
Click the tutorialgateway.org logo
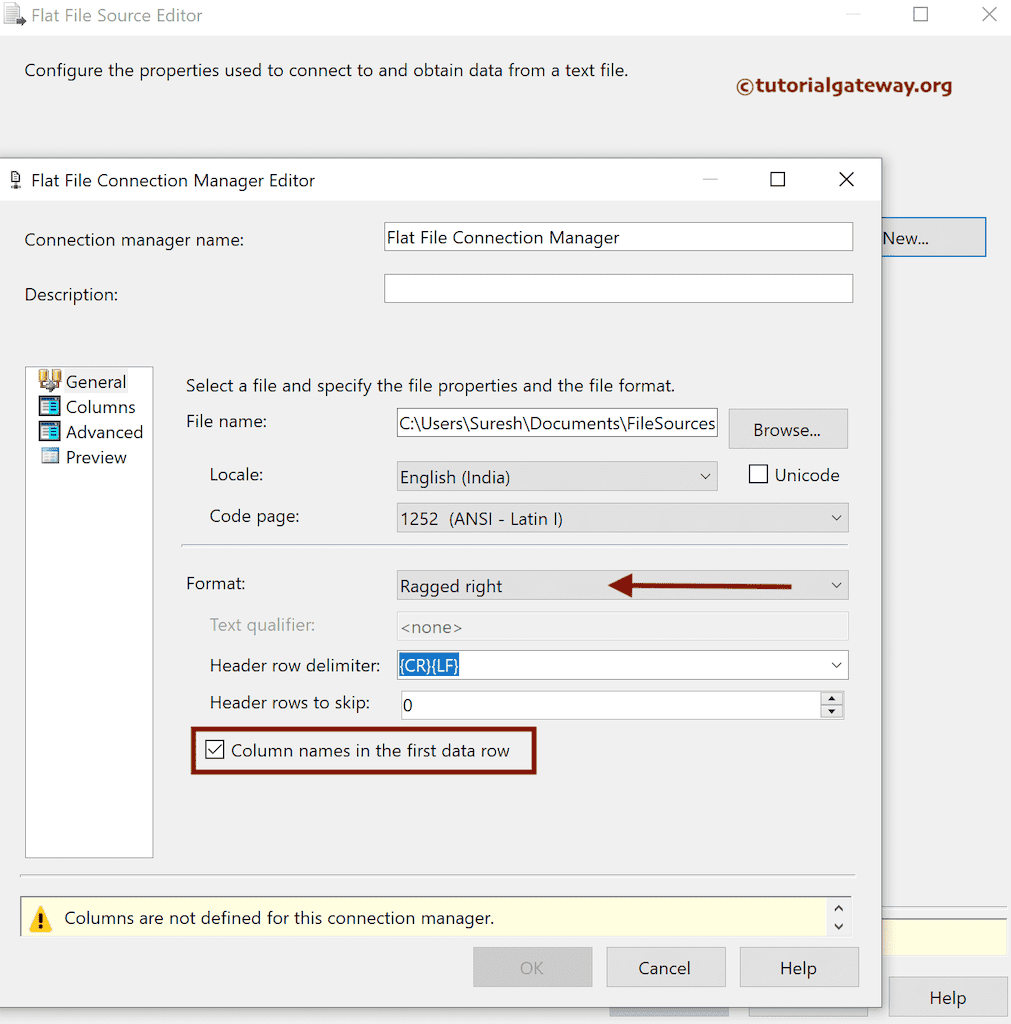[x=843, y=87]
